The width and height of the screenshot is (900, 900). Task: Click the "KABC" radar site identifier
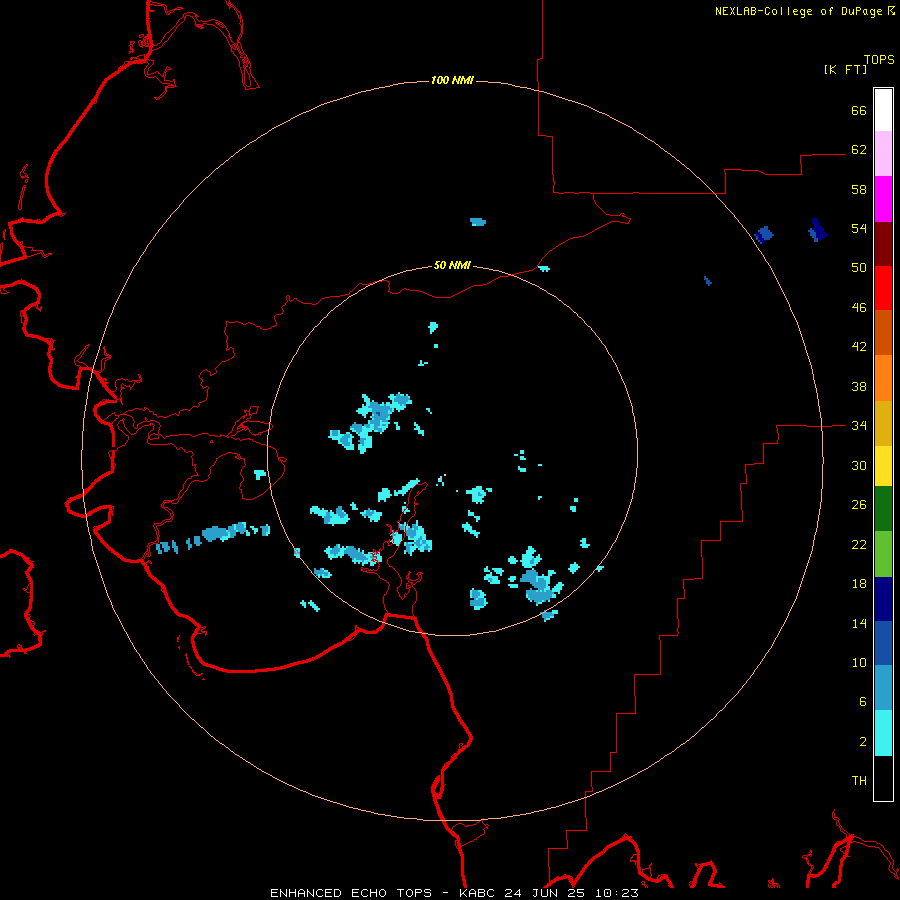(479, 893)
